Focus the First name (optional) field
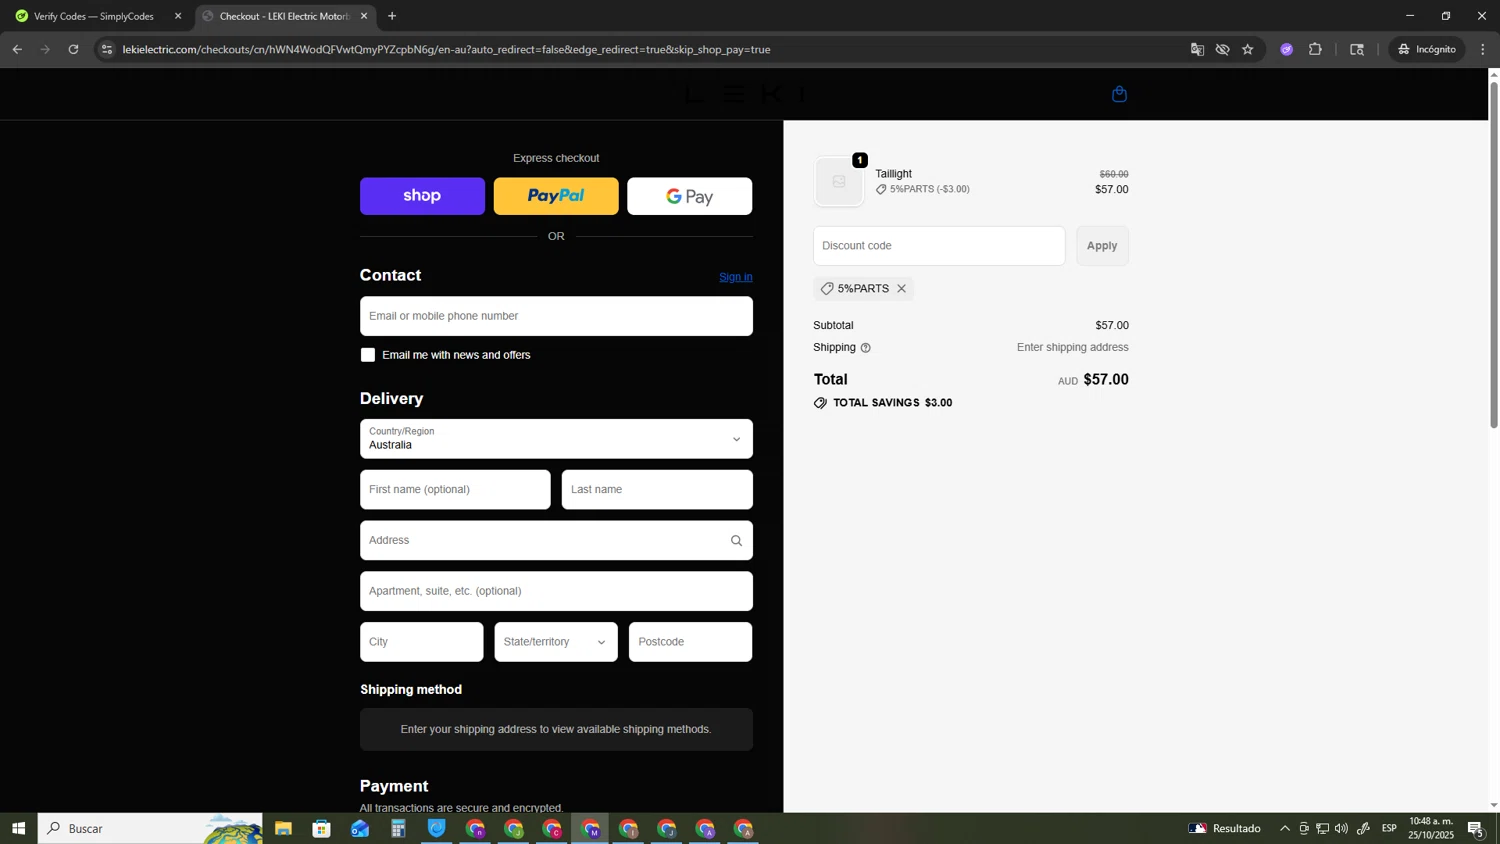 [x=455, y=490]
